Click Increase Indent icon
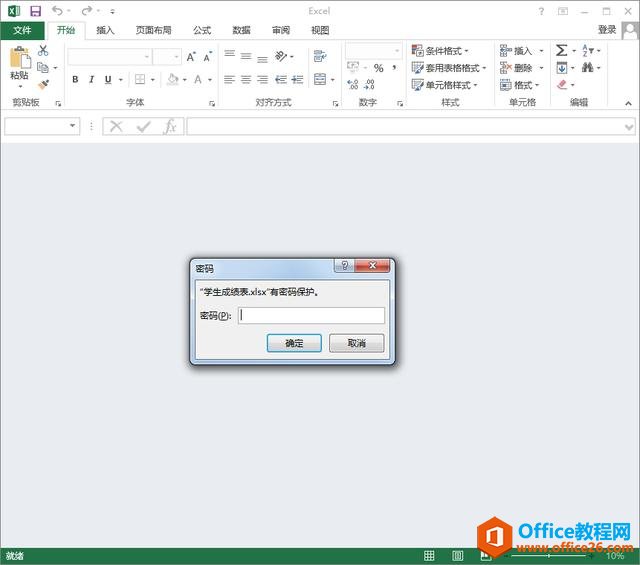Image resolution: width=640 pixels, height=565 pixels. (297, 79)
